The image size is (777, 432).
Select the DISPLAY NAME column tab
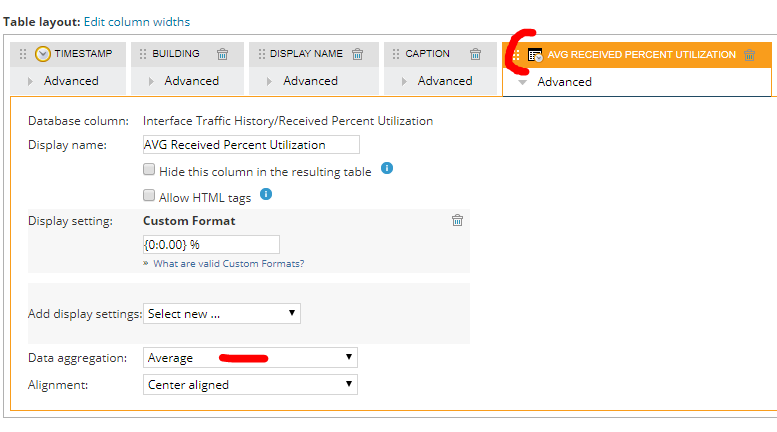tap(306, 54)
